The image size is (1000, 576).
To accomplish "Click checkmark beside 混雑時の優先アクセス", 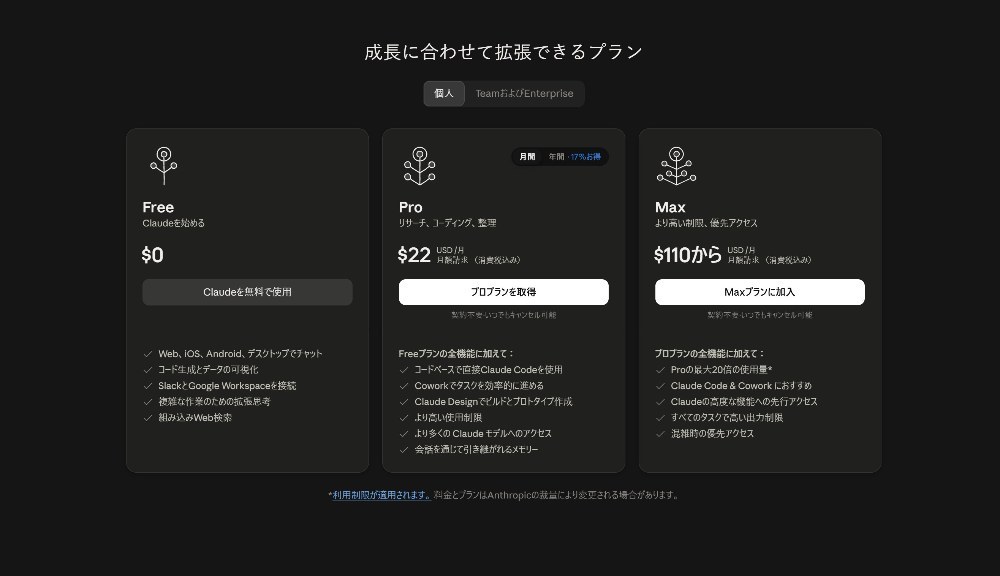I will pos(660,434).
